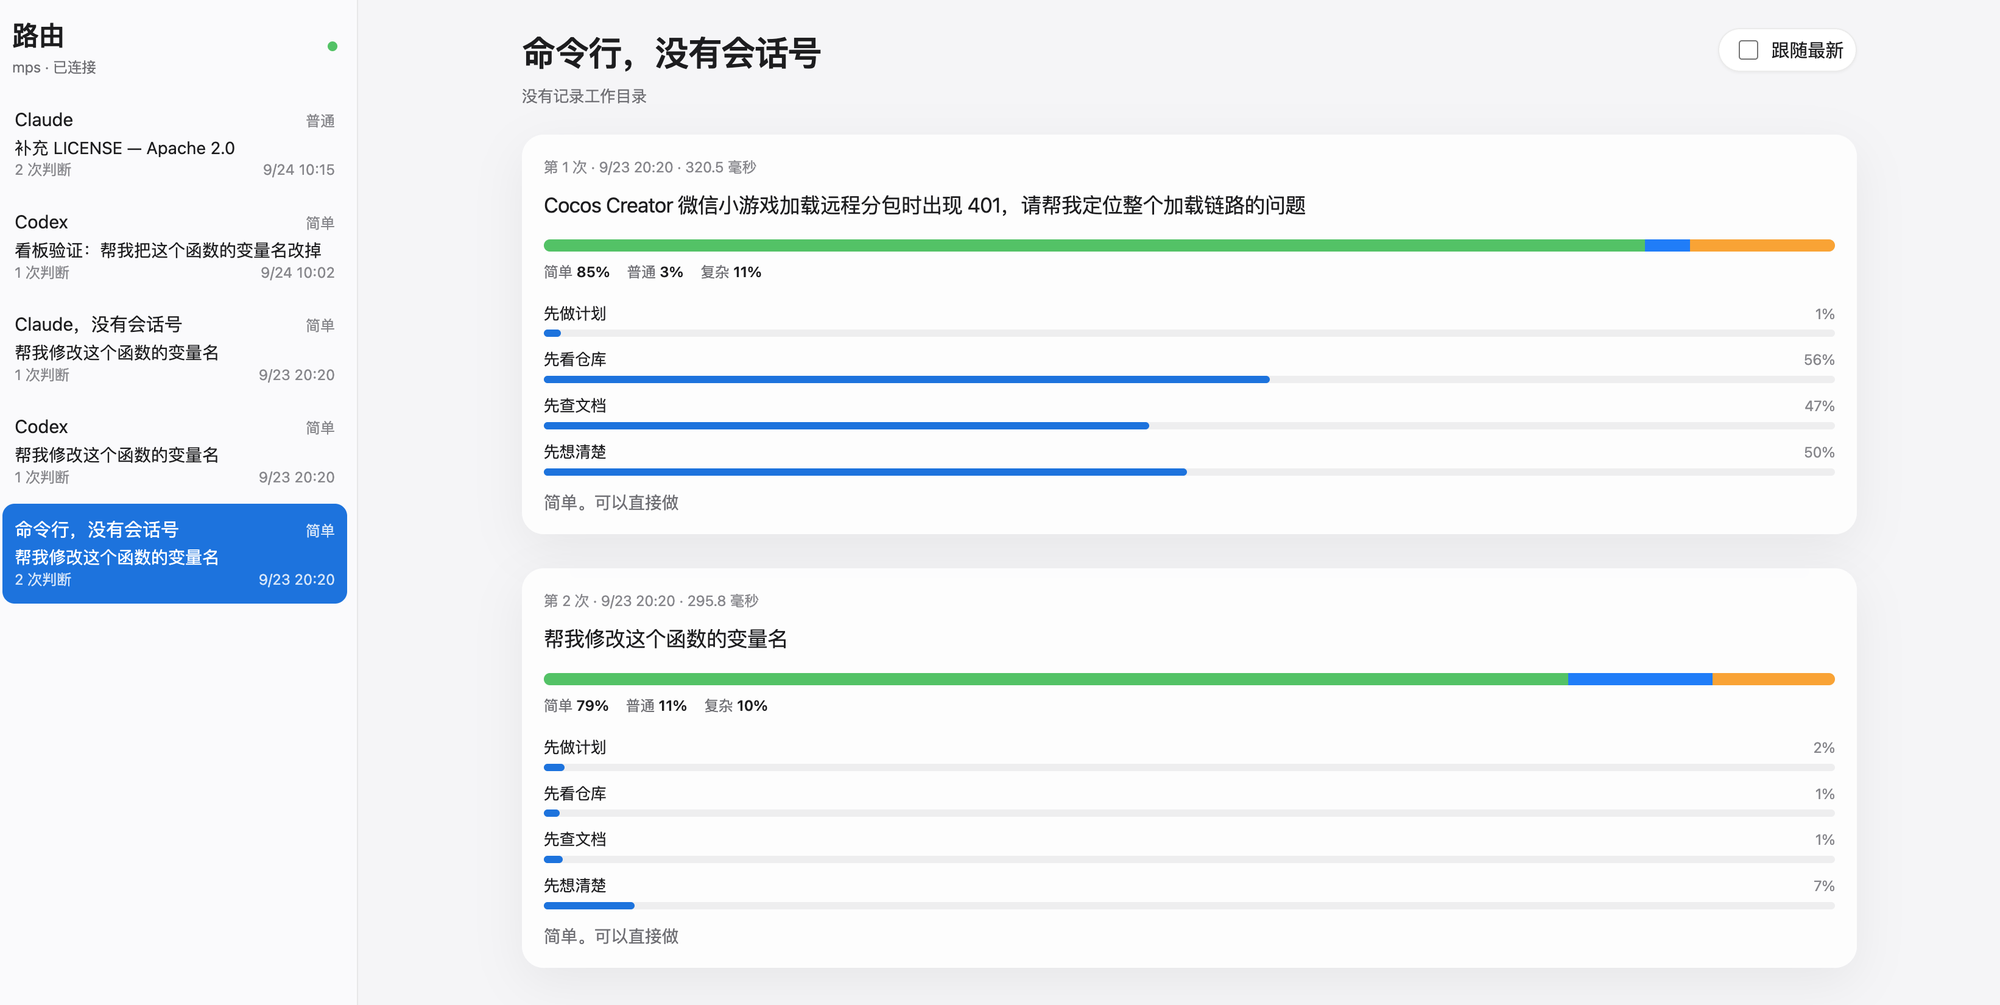Viewport: 2000px width, 1005px height.
Task: Click the 2 次判断 text under 补充 LICENSE
Action: pyautogui.click(x=43, y=170)
